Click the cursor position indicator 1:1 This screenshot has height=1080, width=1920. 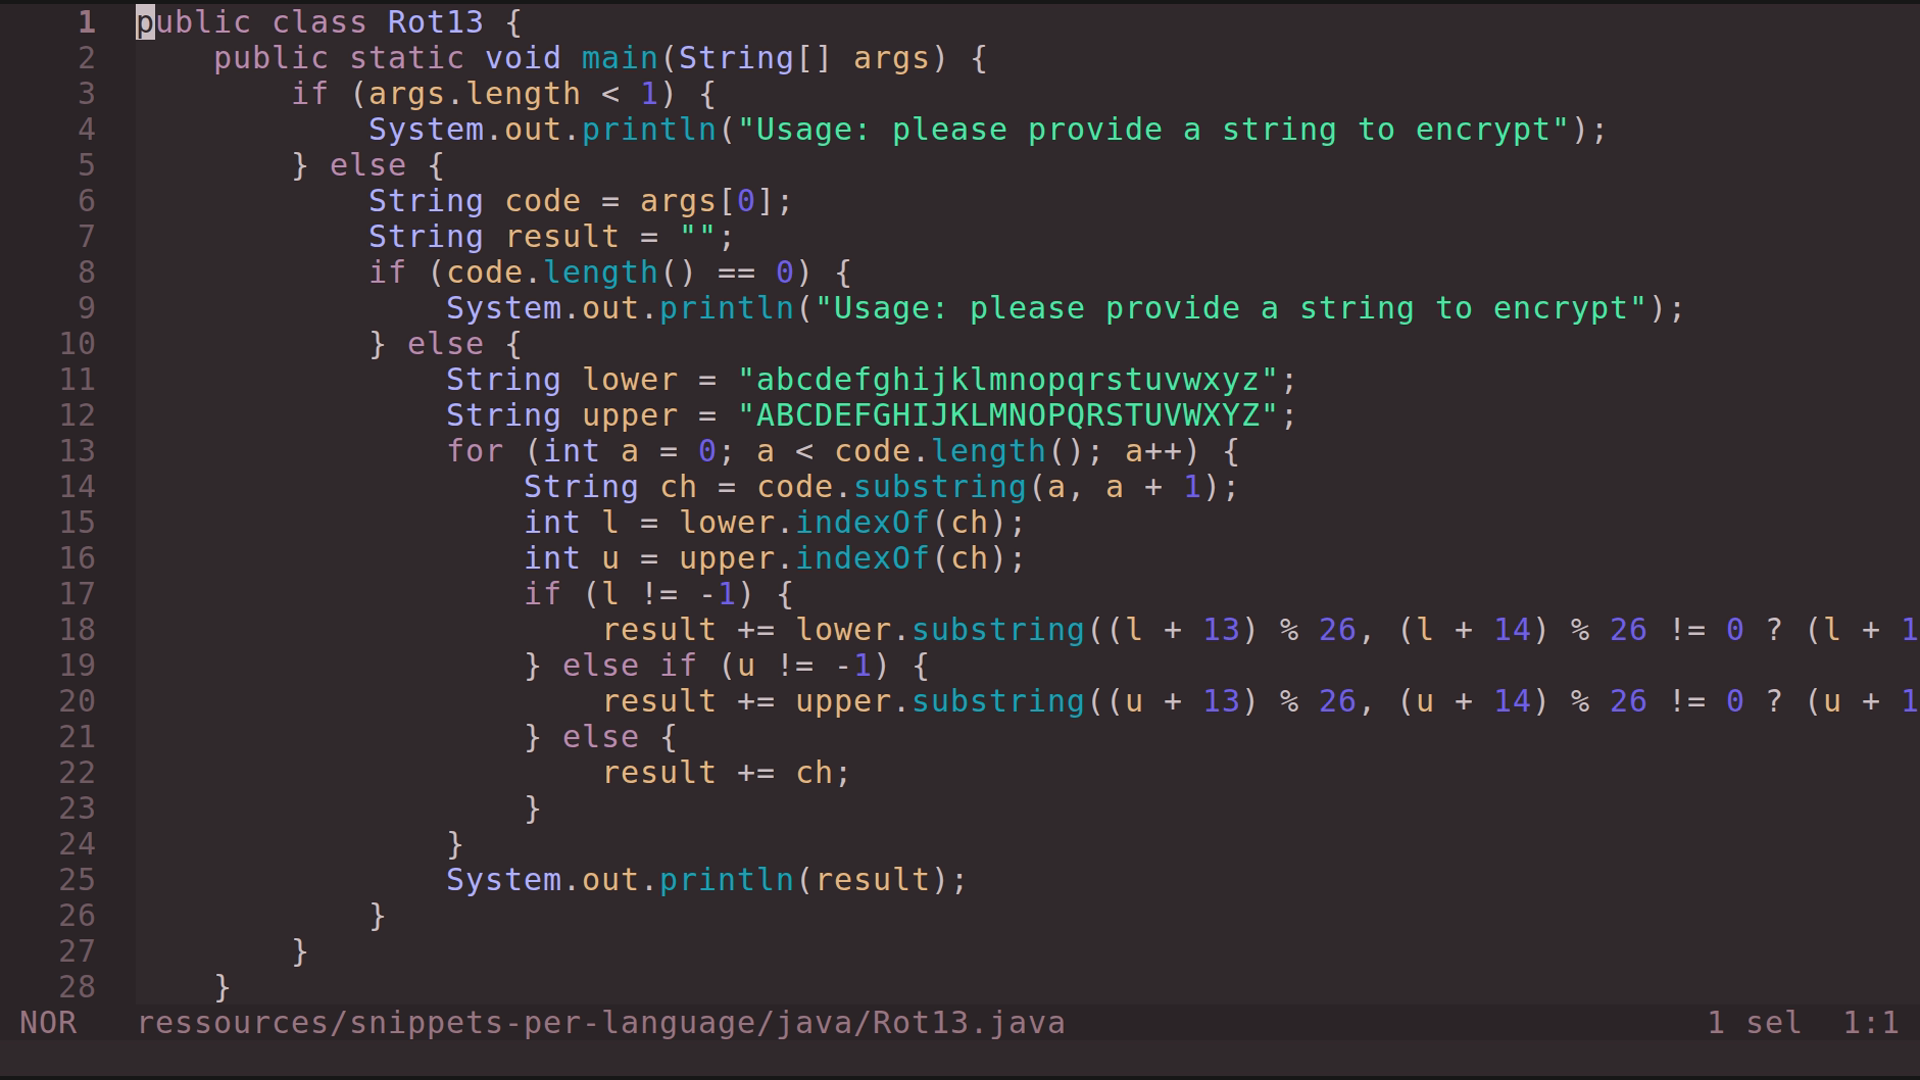pos(1870,1022)
